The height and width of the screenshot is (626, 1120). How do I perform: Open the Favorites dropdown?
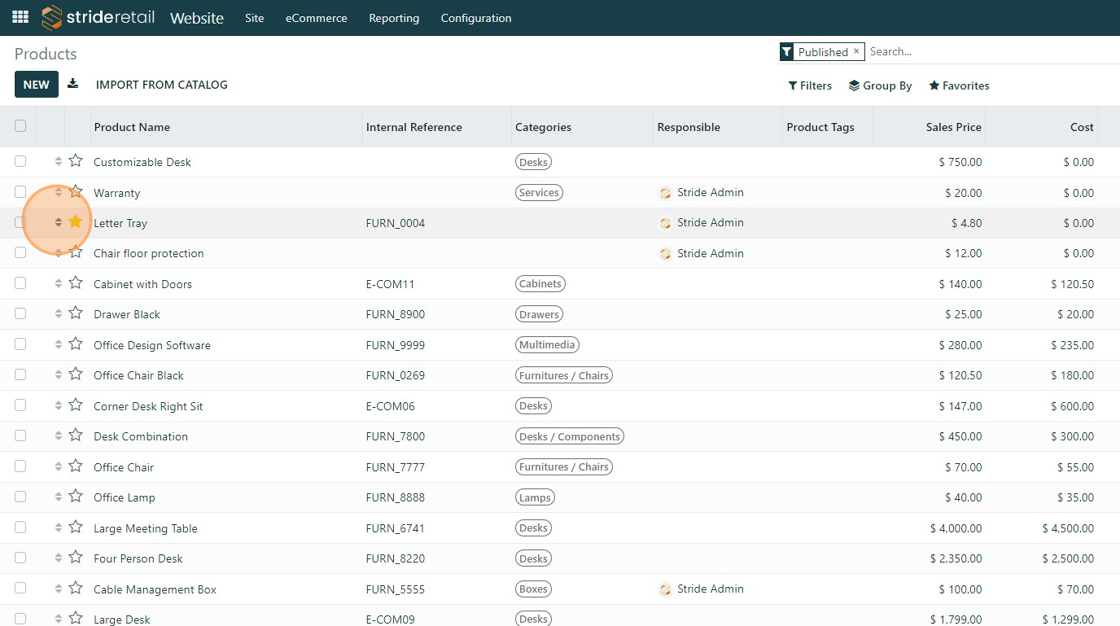[959, 86]
